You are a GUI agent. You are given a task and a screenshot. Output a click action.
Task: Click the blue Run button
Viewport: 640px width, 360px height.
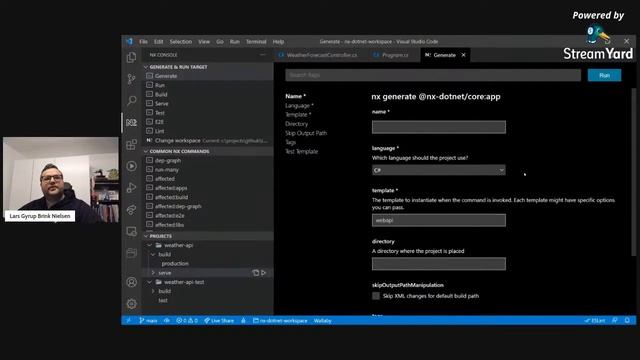604,75
